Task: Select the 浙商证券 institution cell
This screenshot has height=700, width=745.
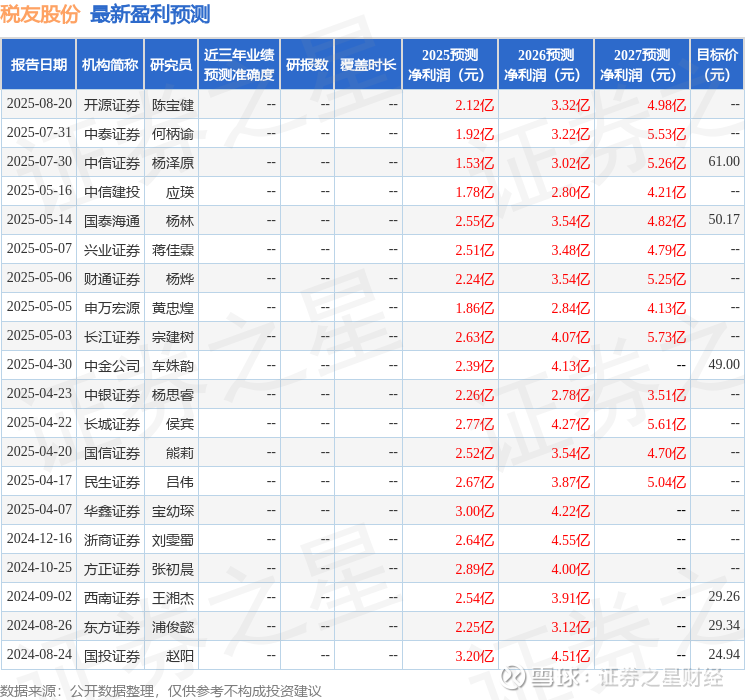Action: 112,540
